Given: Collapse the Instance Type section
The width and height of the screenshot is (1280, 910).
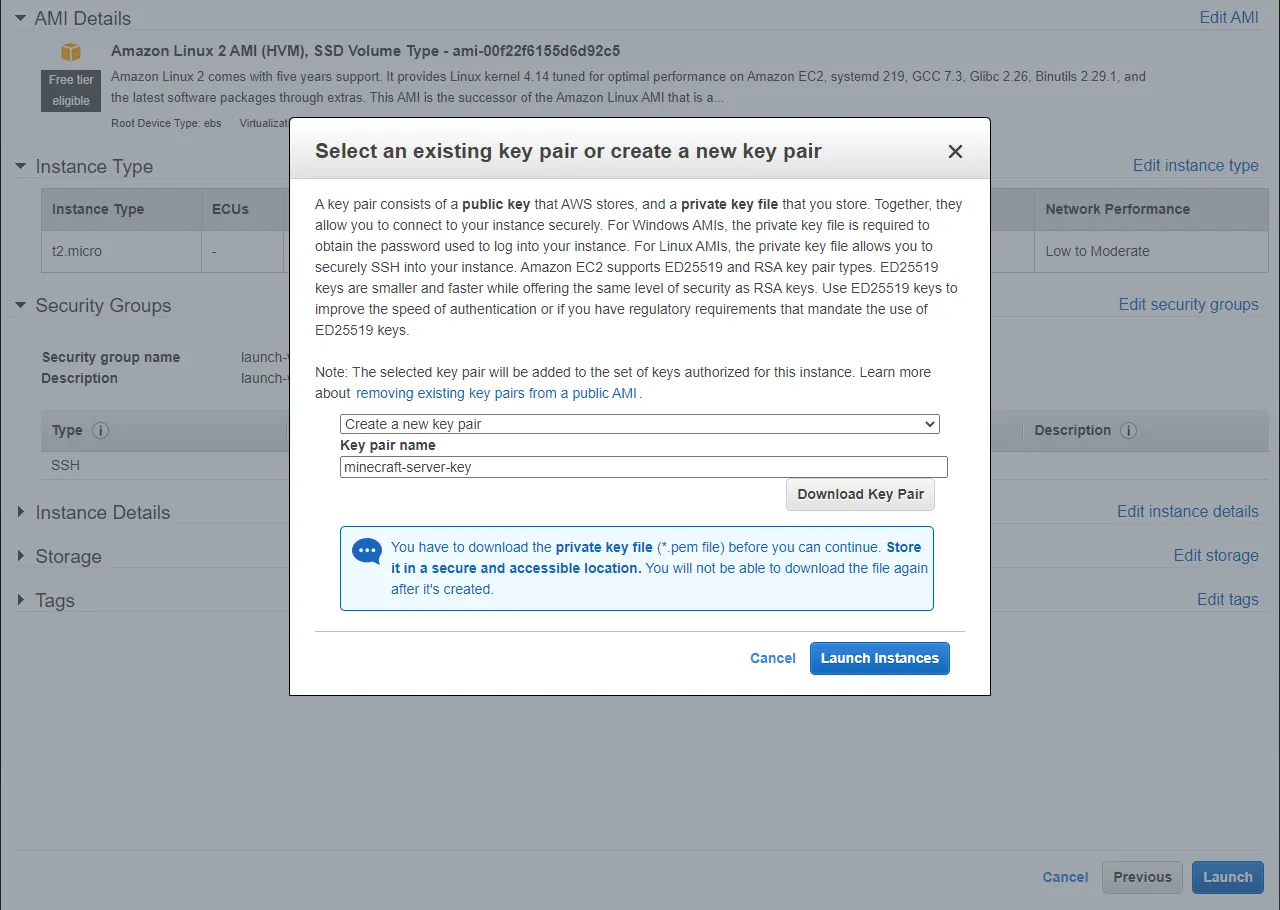Looking at the screenshot, I should (x=20, y=166).
